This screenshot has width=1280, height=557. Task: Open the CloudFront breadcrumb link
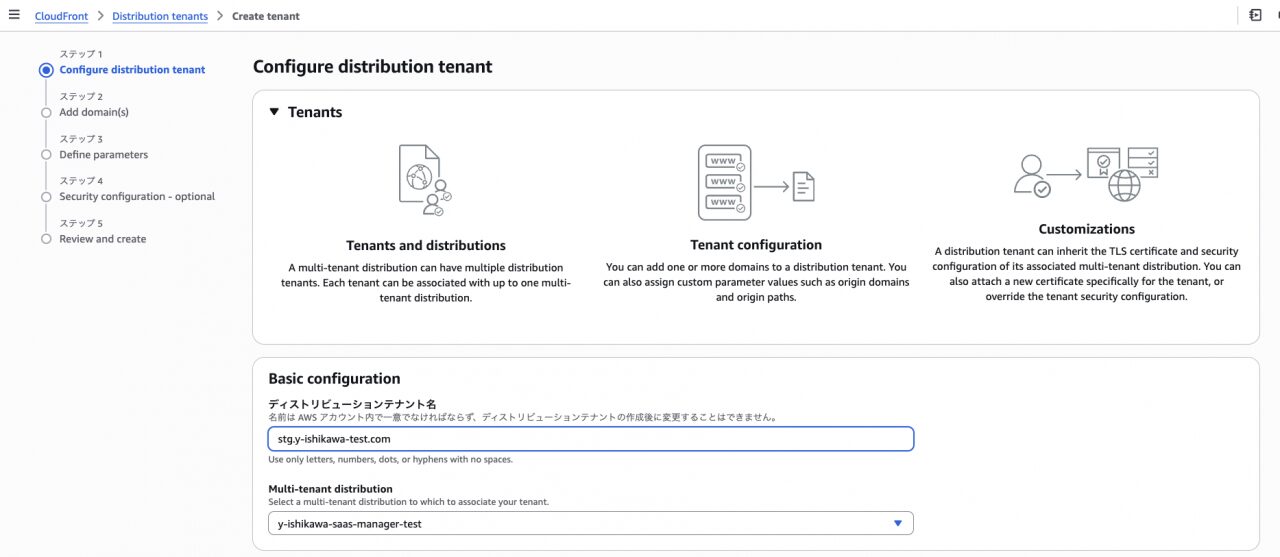point(61,16)
